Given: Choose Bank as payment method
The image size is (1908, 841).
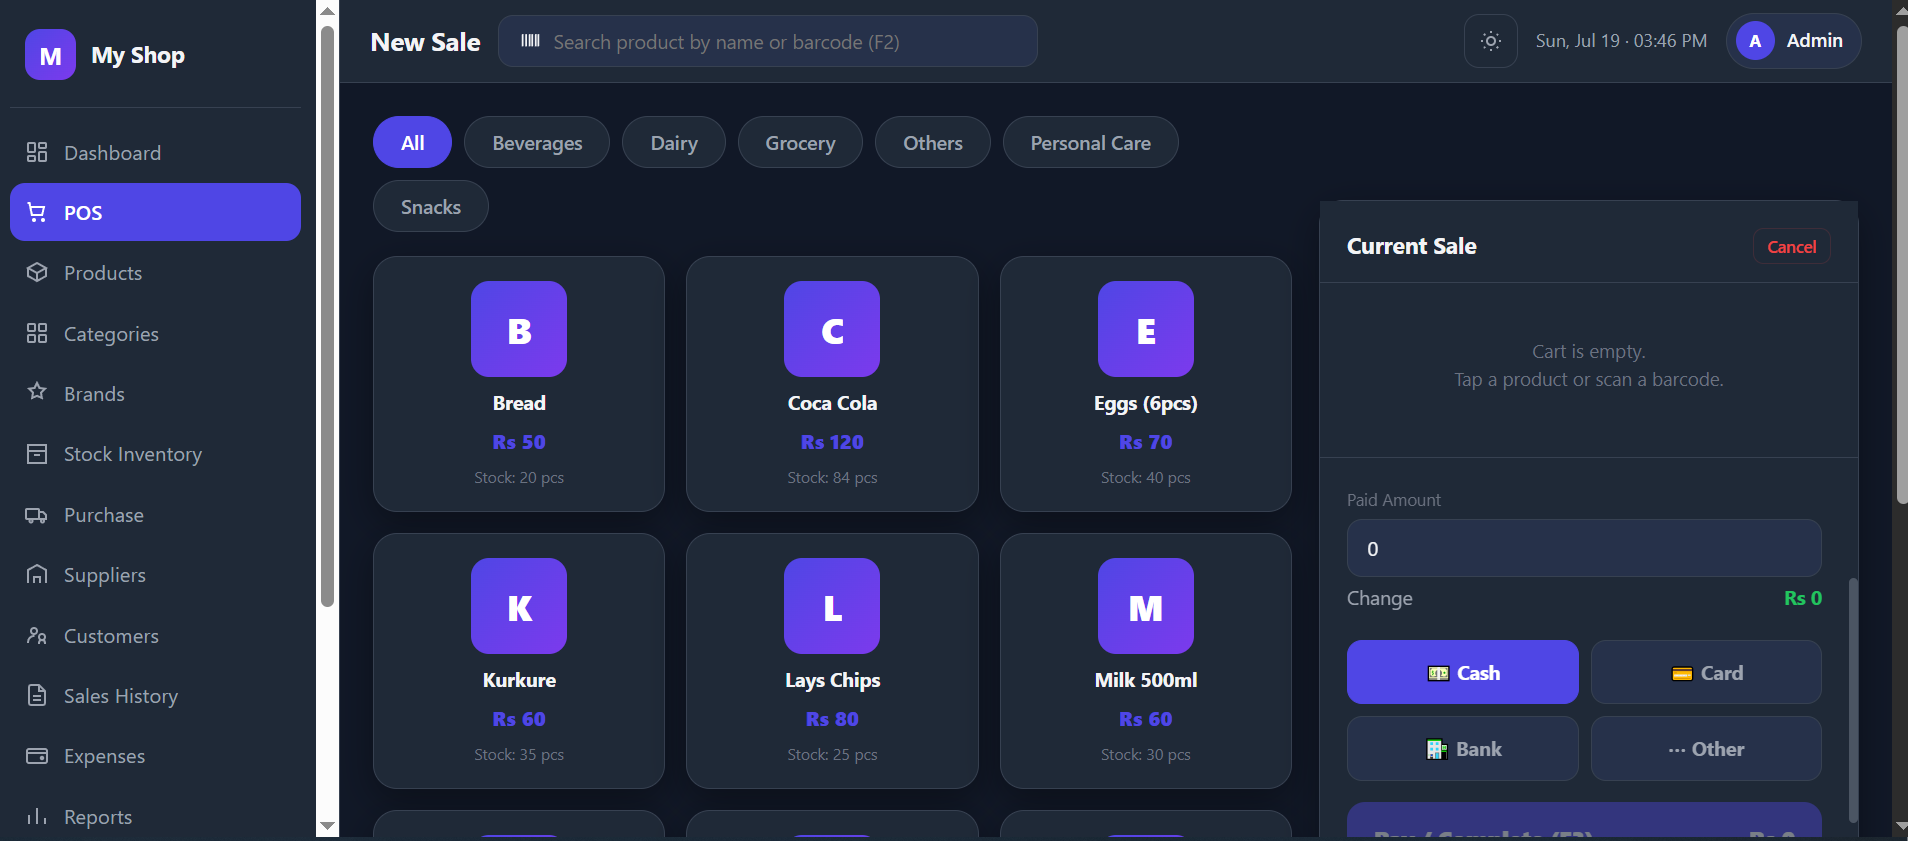Looking at the screenshot, I should pyautogui.click(x=1462, y=748).
